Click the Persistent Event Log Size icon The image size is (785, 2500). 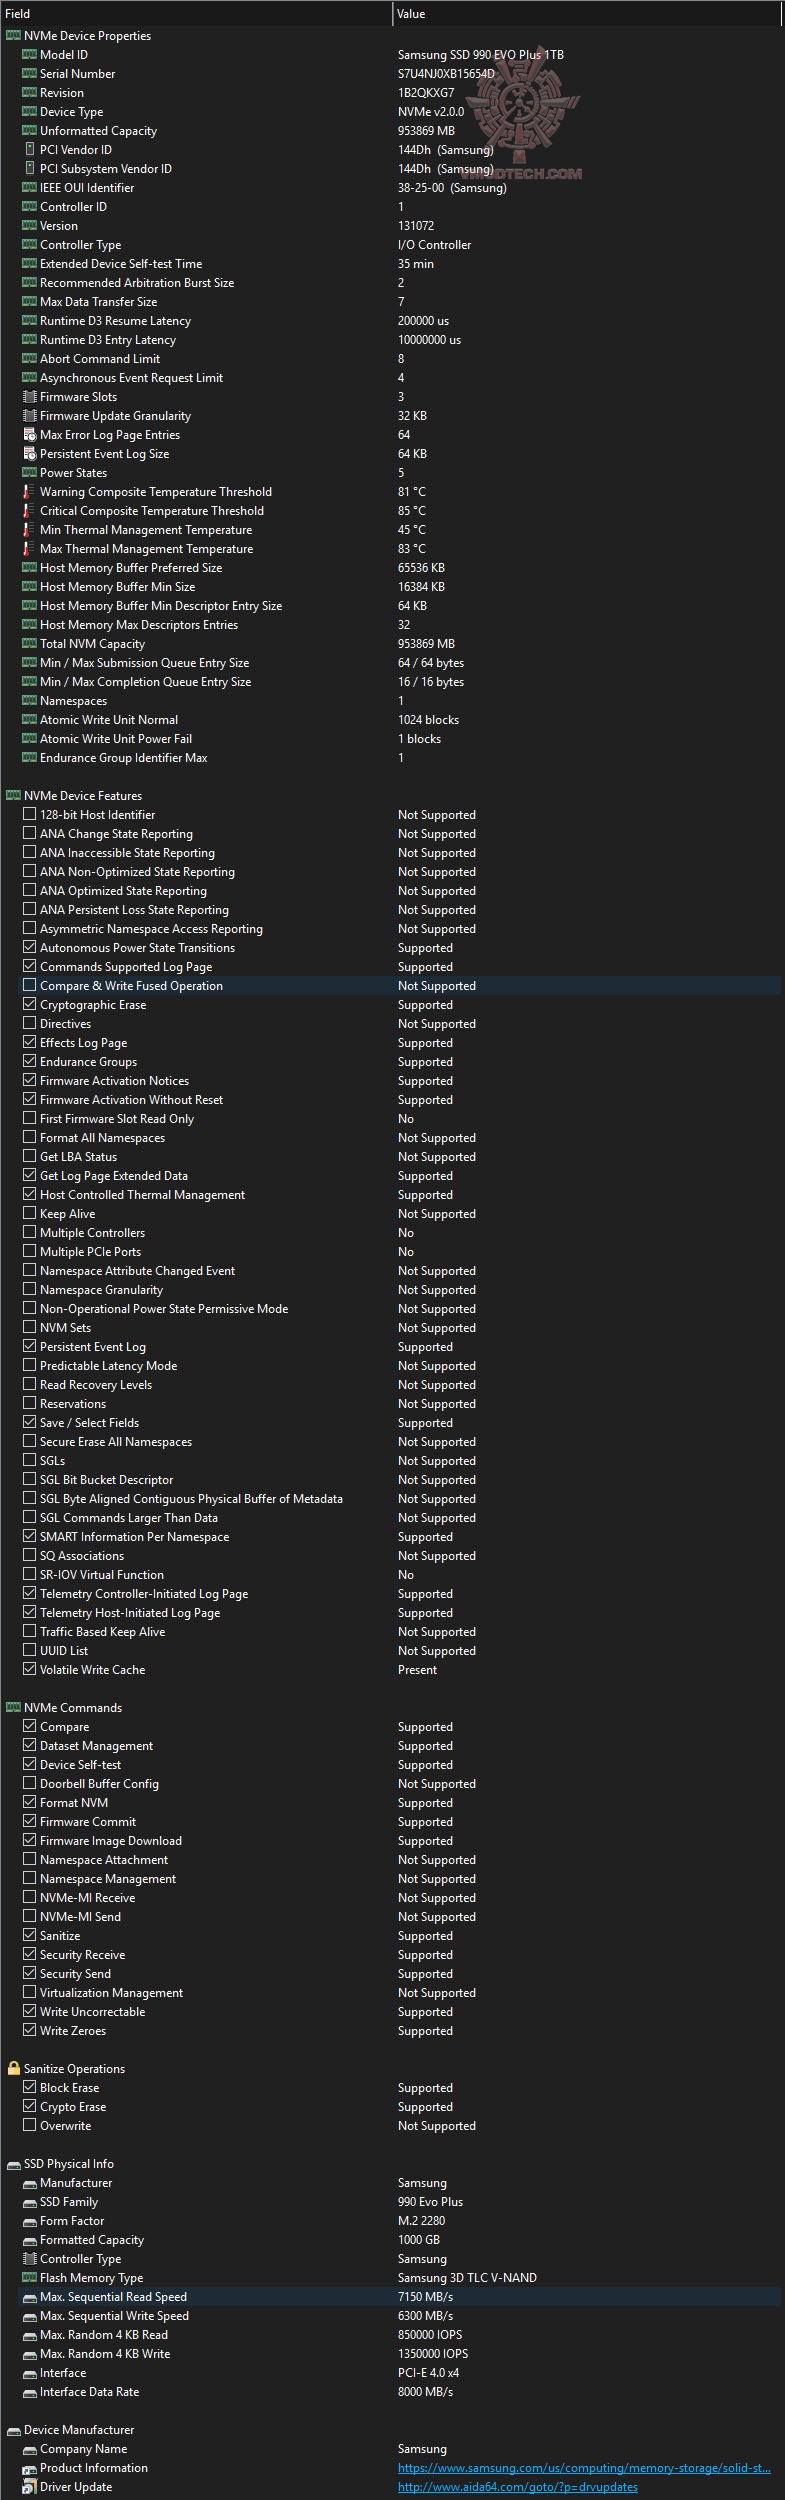(29, 454)
